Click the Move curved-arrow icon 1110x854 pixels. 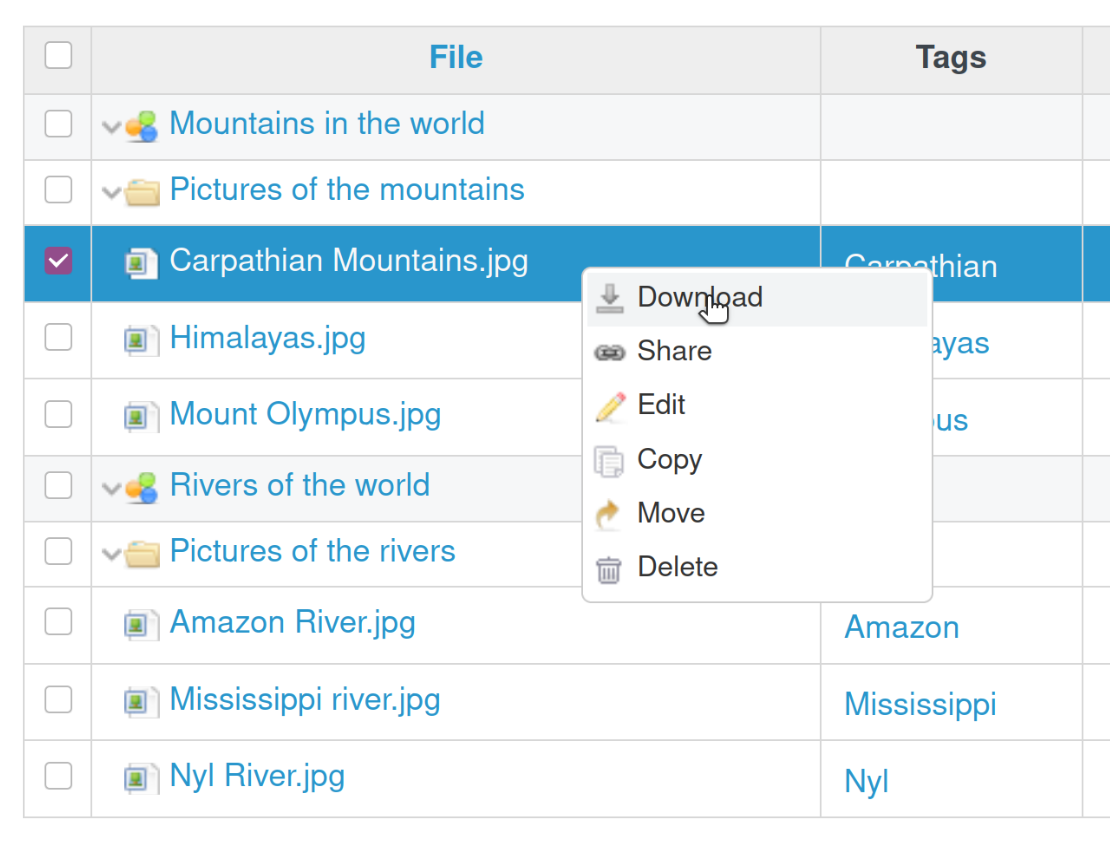click(x=608, y=513)
